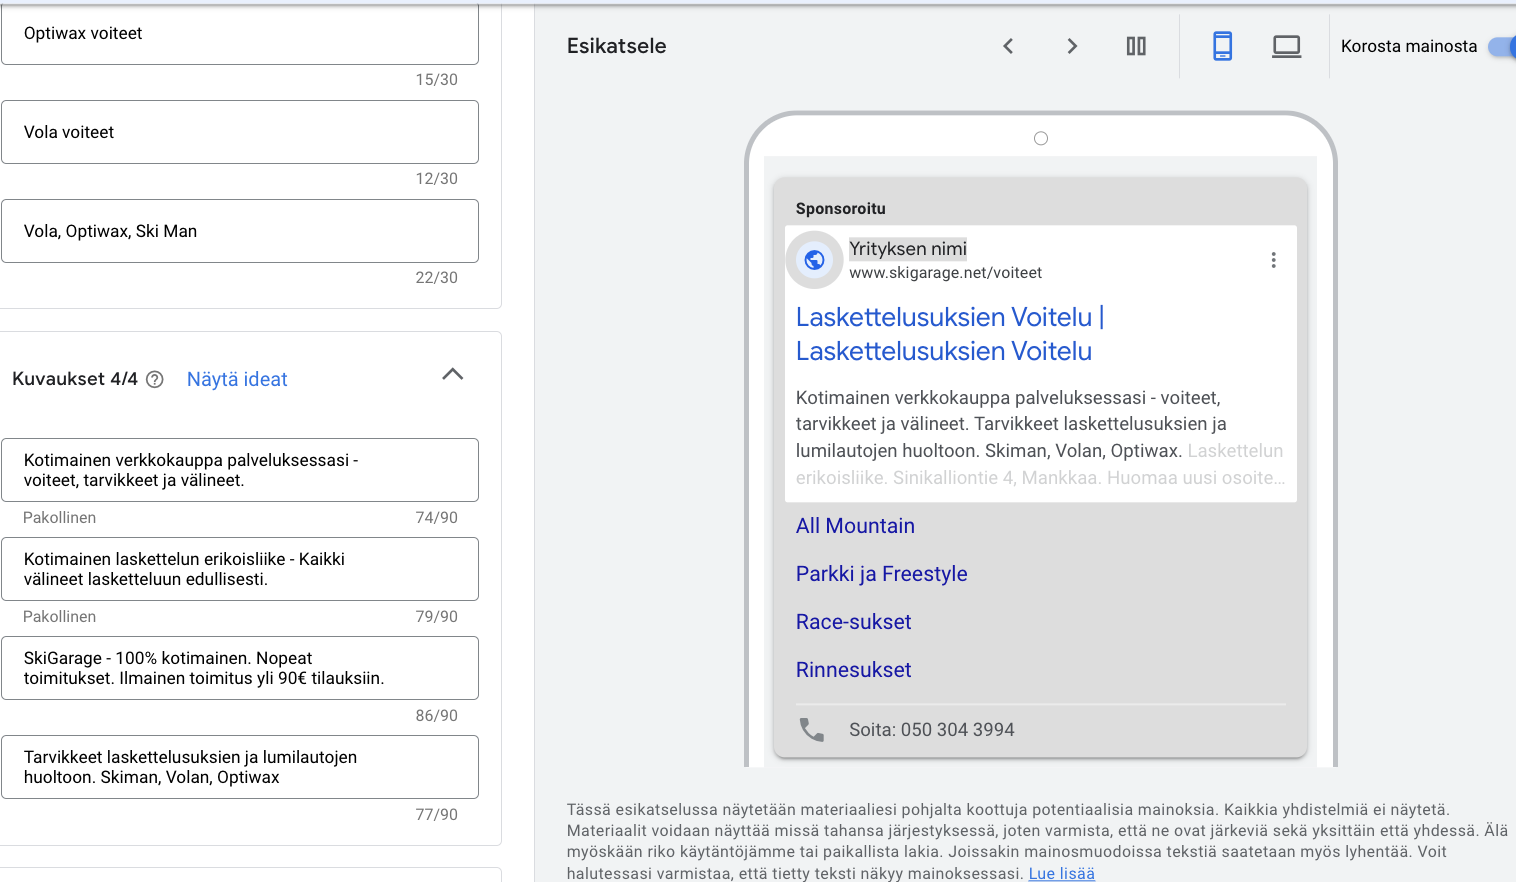Image resolution: width=1516 pixels, height=882 pixels.
Task: Click the phone icon beside Soita
Action: (812, 730)
